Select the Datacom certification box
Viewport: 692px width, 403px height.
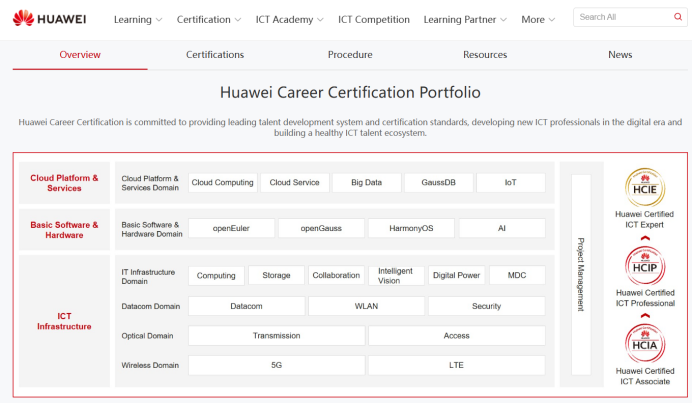(x=246, y=306)
